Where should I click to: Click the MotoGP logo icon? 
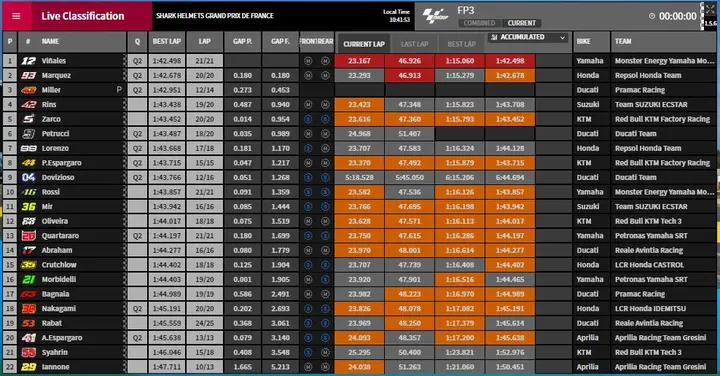435,17
